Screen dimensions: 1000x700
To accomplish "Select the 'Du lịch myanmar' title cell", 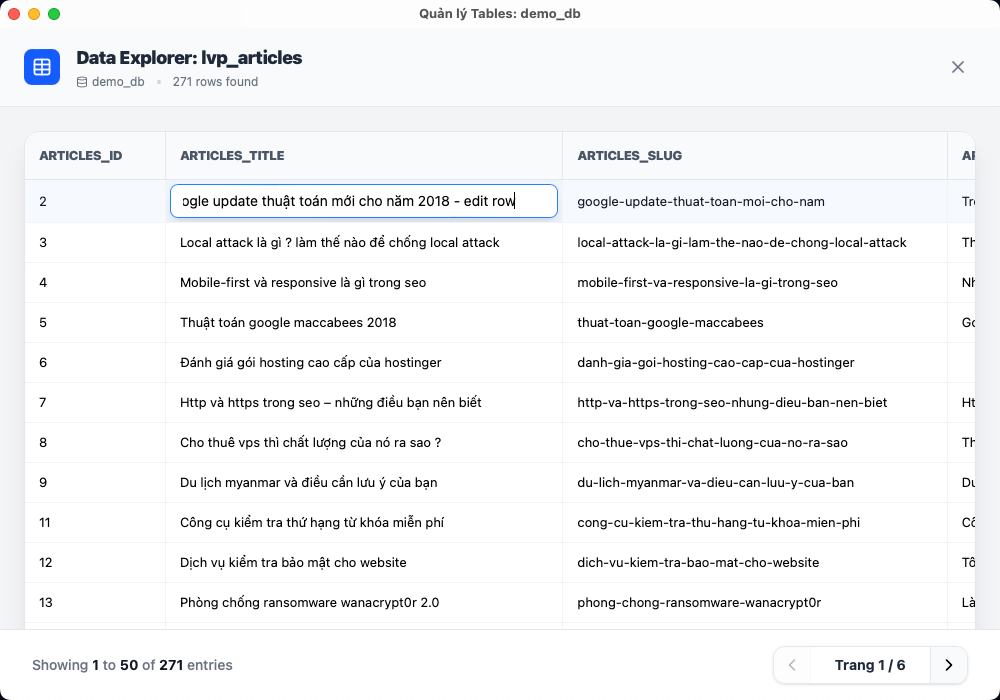I will pyautogui.click(x=308, y=482).
